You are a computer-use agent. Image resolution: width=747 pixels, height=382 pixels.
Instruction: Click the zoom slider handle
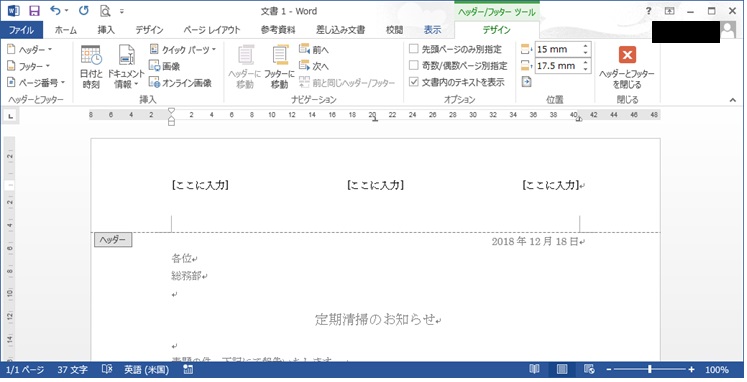(x=650, y=370)
